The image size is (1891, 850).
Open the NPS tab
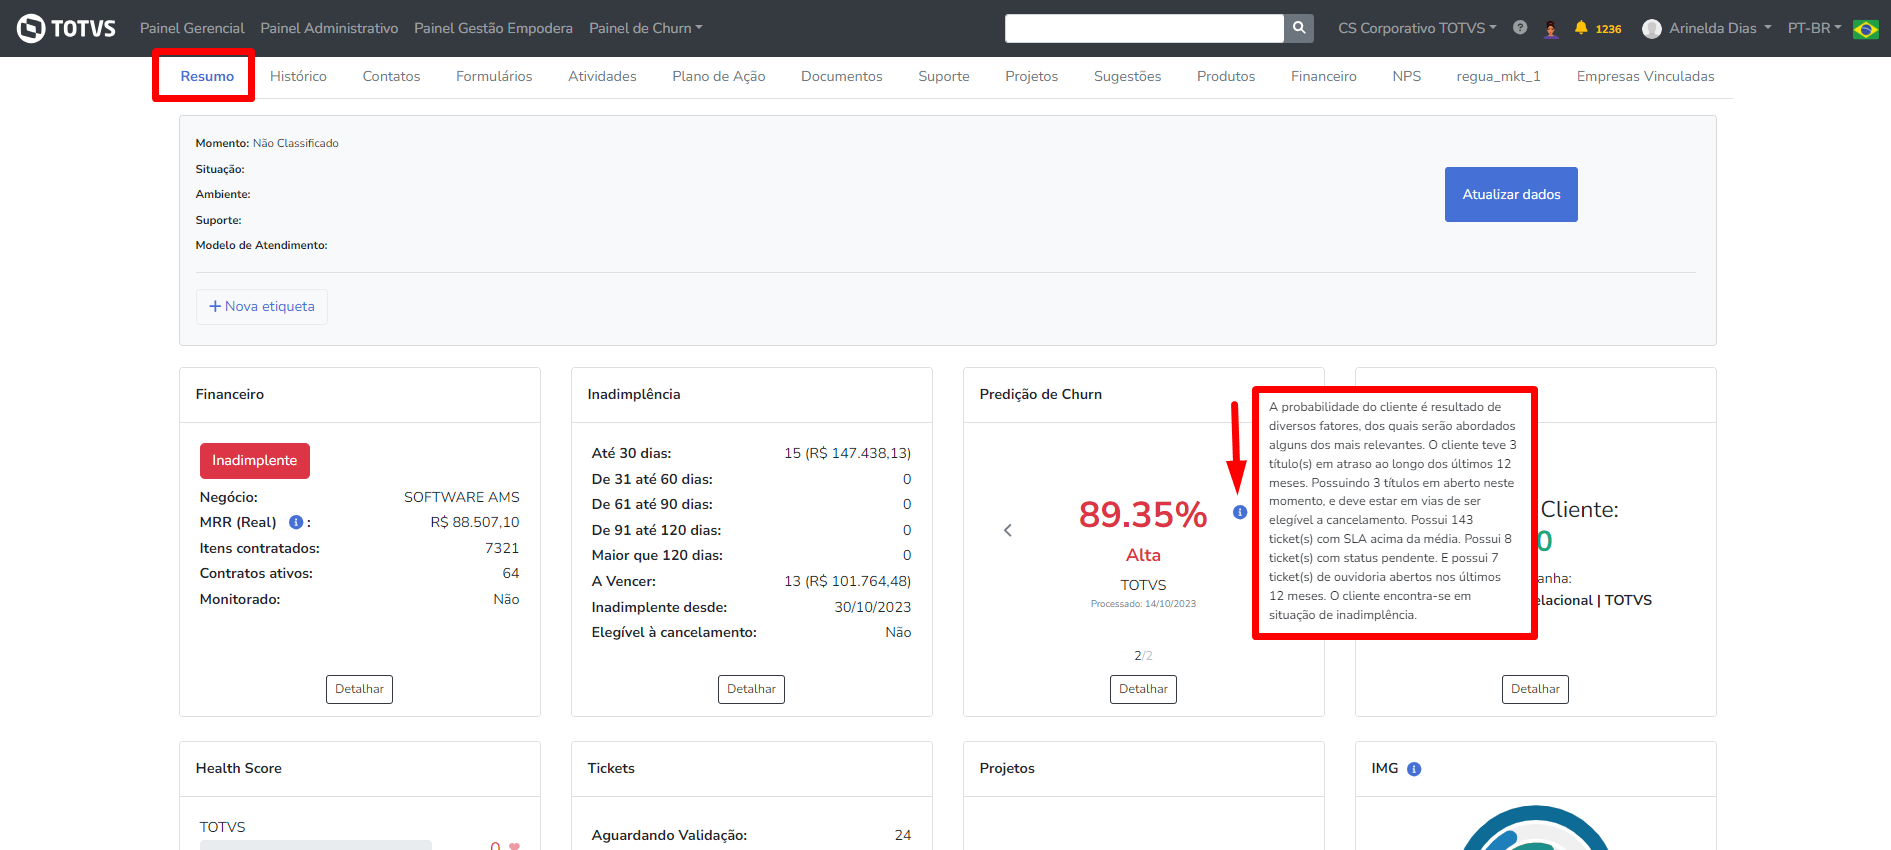coord(1406,76)
